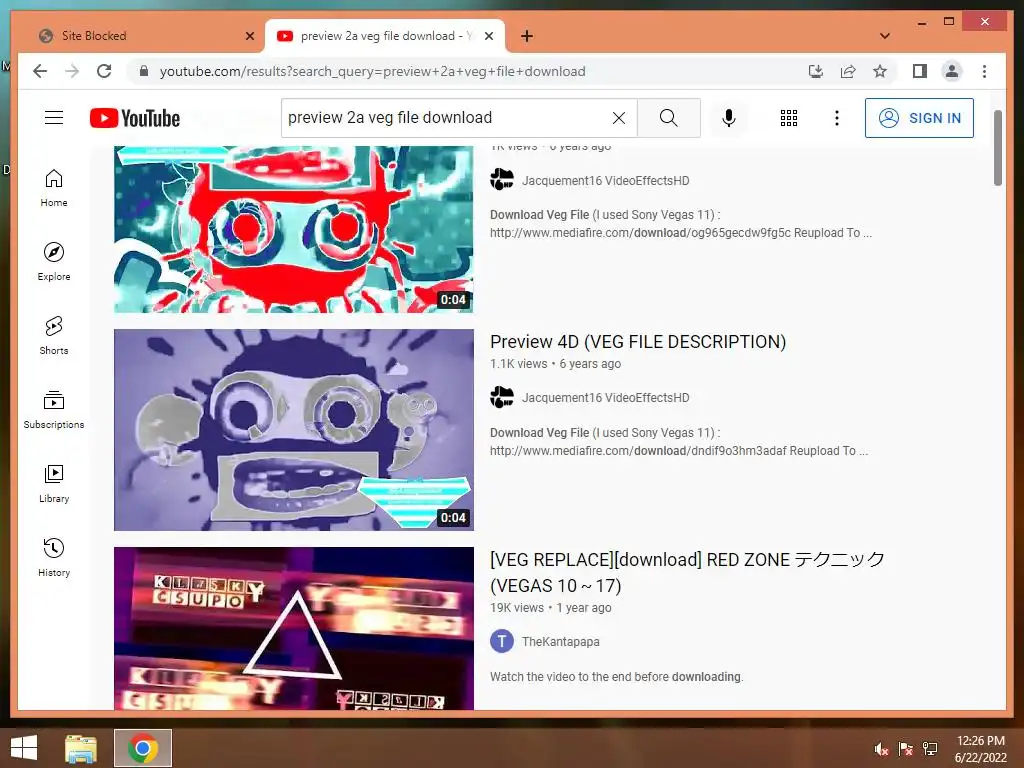Open the red Klasky Csupo video thumbnail
Screen dimensions: 1024x768
(293, 229)
